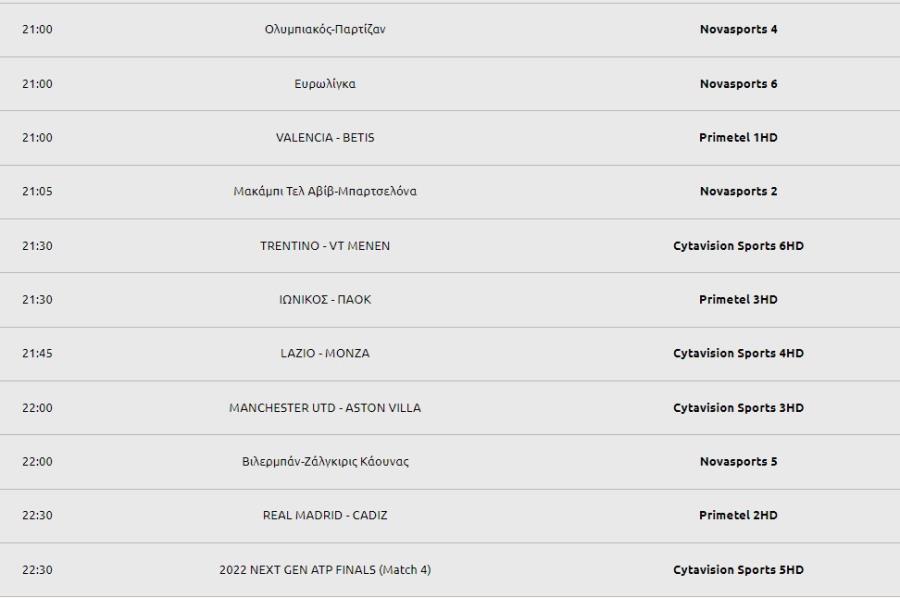Open the ΙΩΝΙΚΟΣ - ΠΑΟΚ listing
This screenshot has width=900, height=598.
(325, 300)
